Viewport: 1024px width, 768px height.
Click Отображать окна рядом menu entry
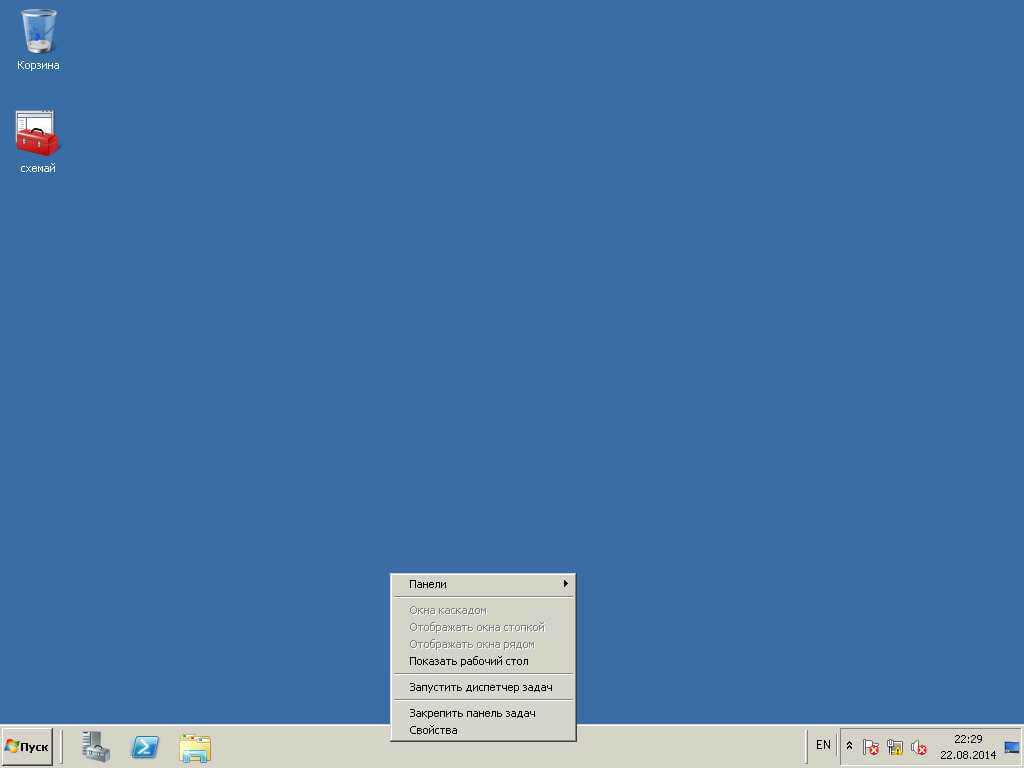point(471,644)
